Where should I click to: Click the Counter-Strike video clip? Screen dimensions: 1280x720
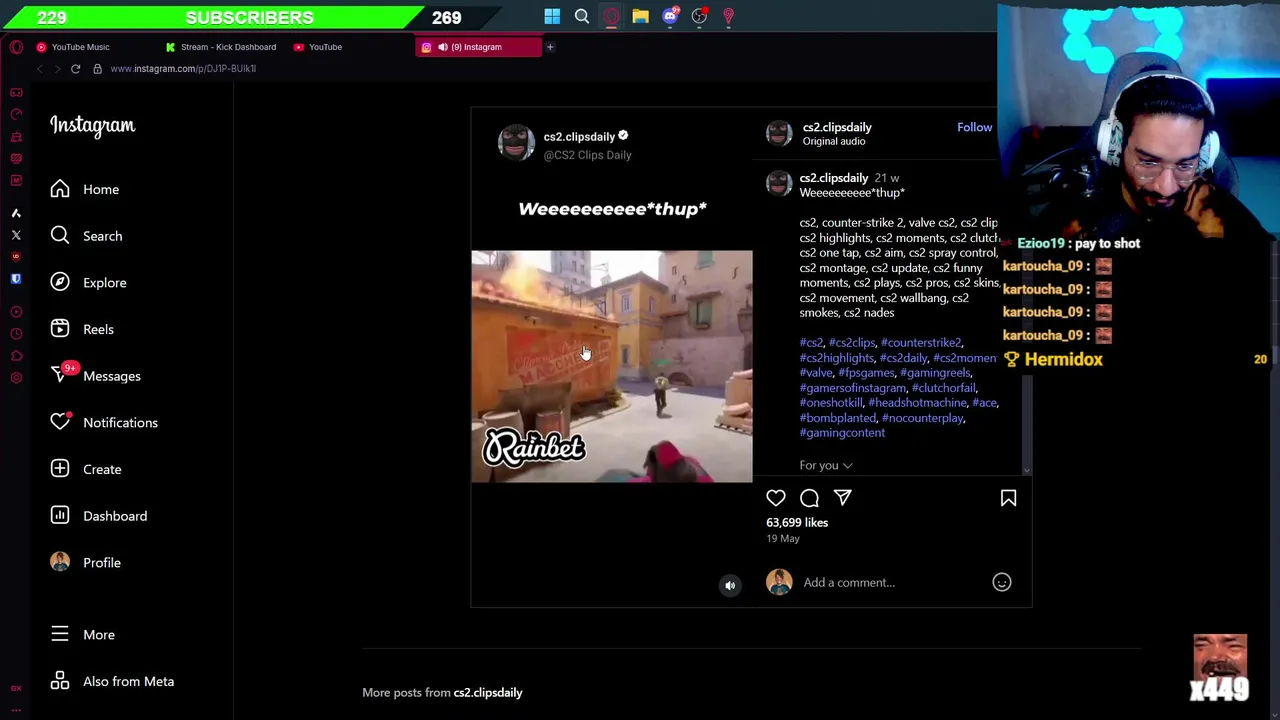tap(612, 366)
